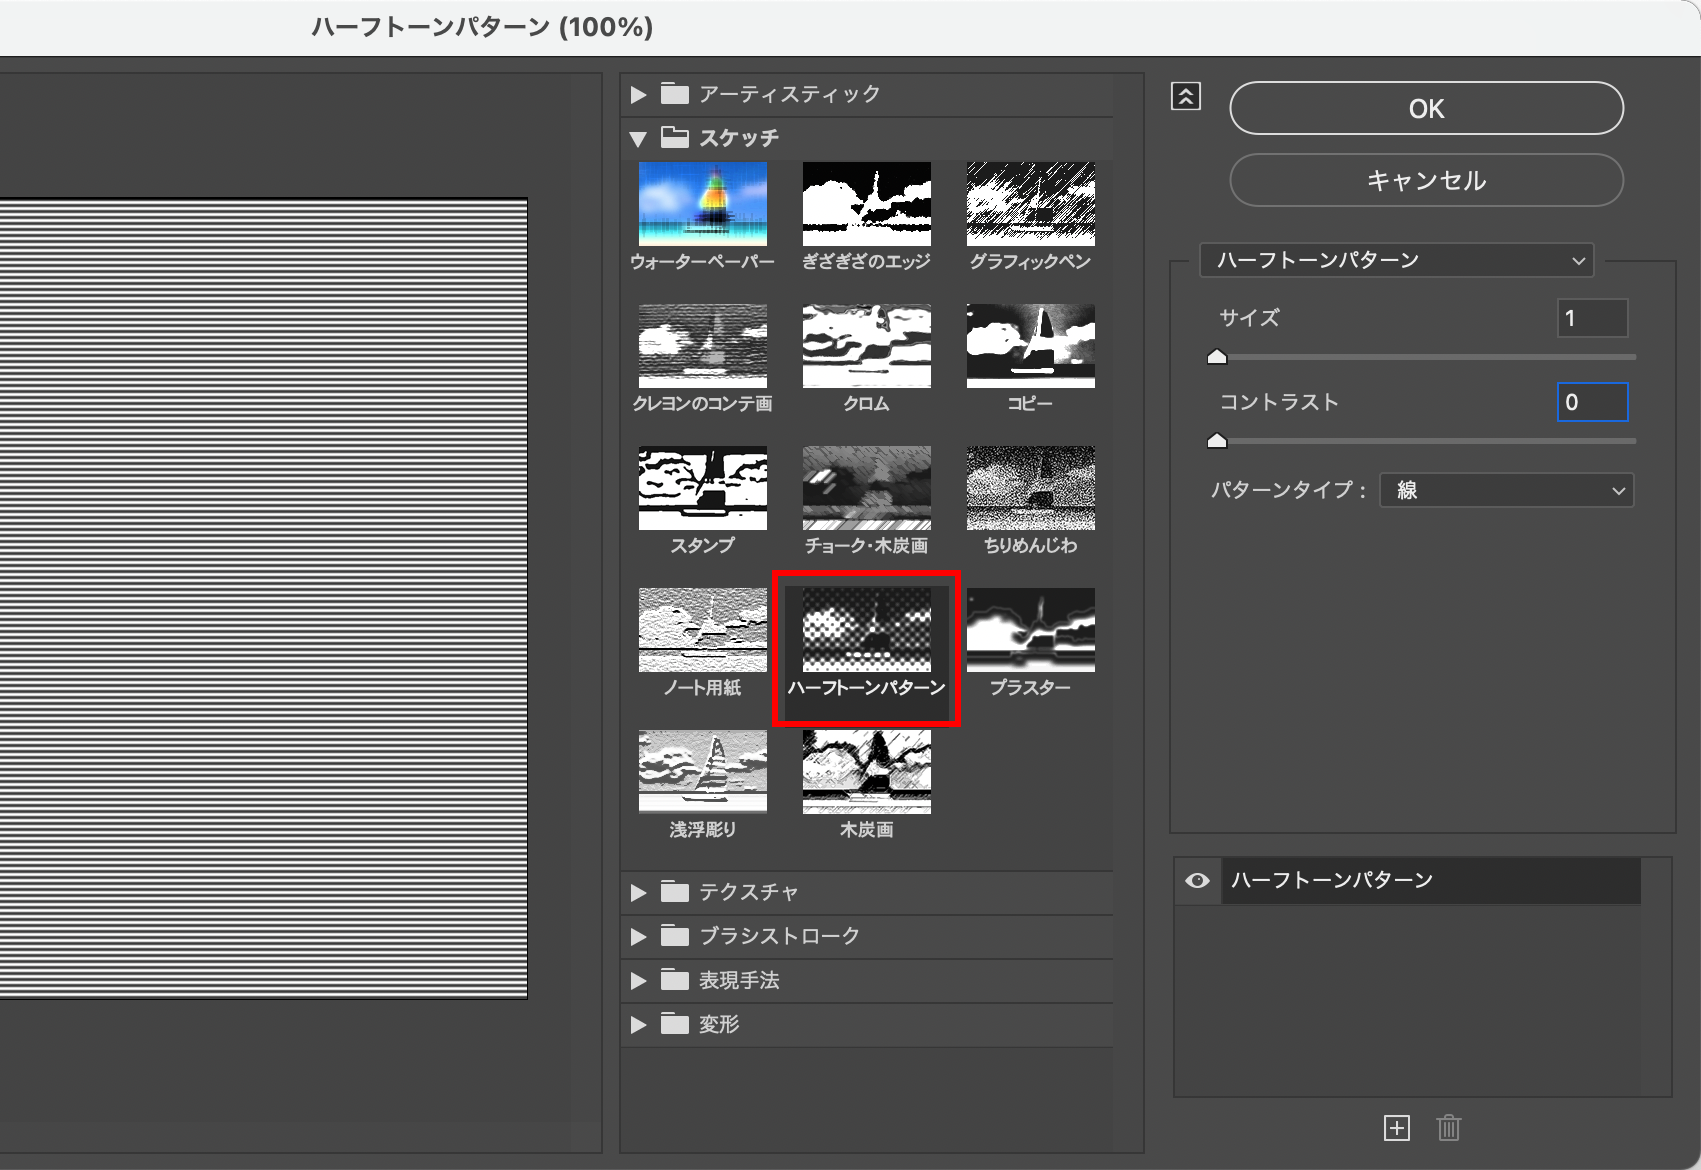Apply the ちりめんじわ filter thumbnail

1030,488
